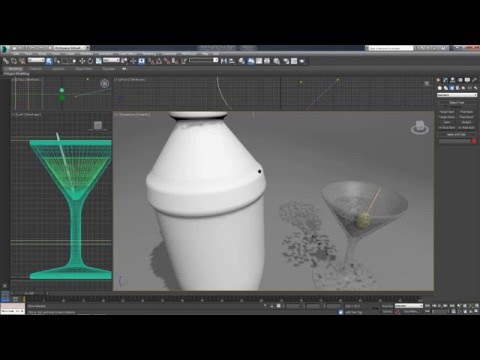The height and width of the screenshot is (360, 480).
Task: Select the Cameras create category
Action: 458,88
